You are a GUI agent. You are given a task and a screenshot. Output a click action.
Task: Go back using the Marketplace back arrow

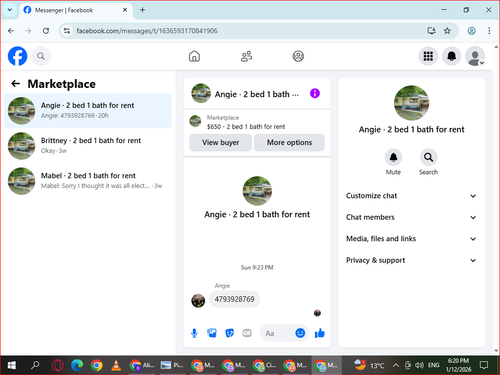pyautogui.click(x=16, y=84)
